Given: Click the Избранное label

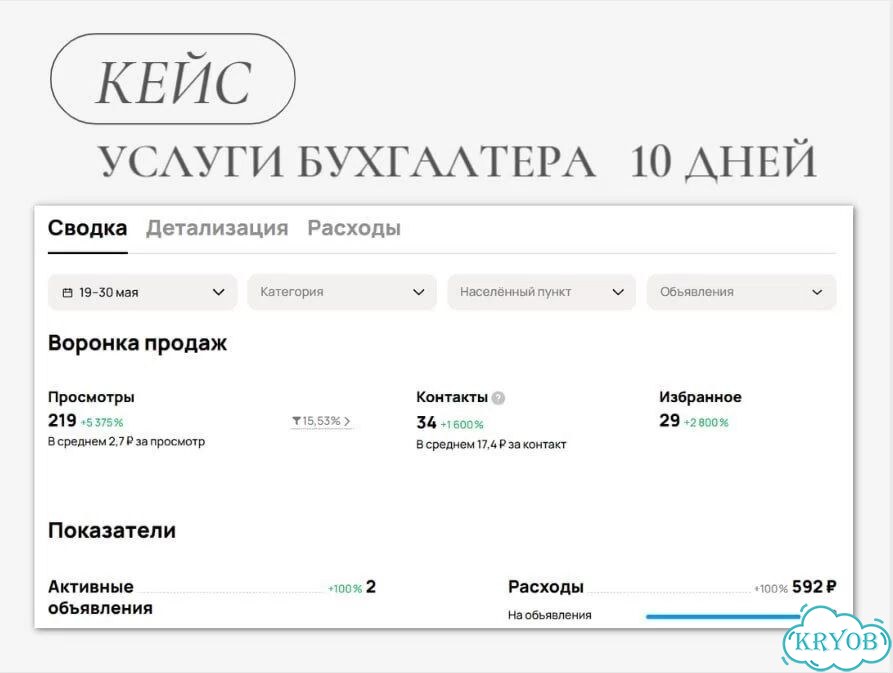Looking at the screenshot, I should click(x=701, y=397).
